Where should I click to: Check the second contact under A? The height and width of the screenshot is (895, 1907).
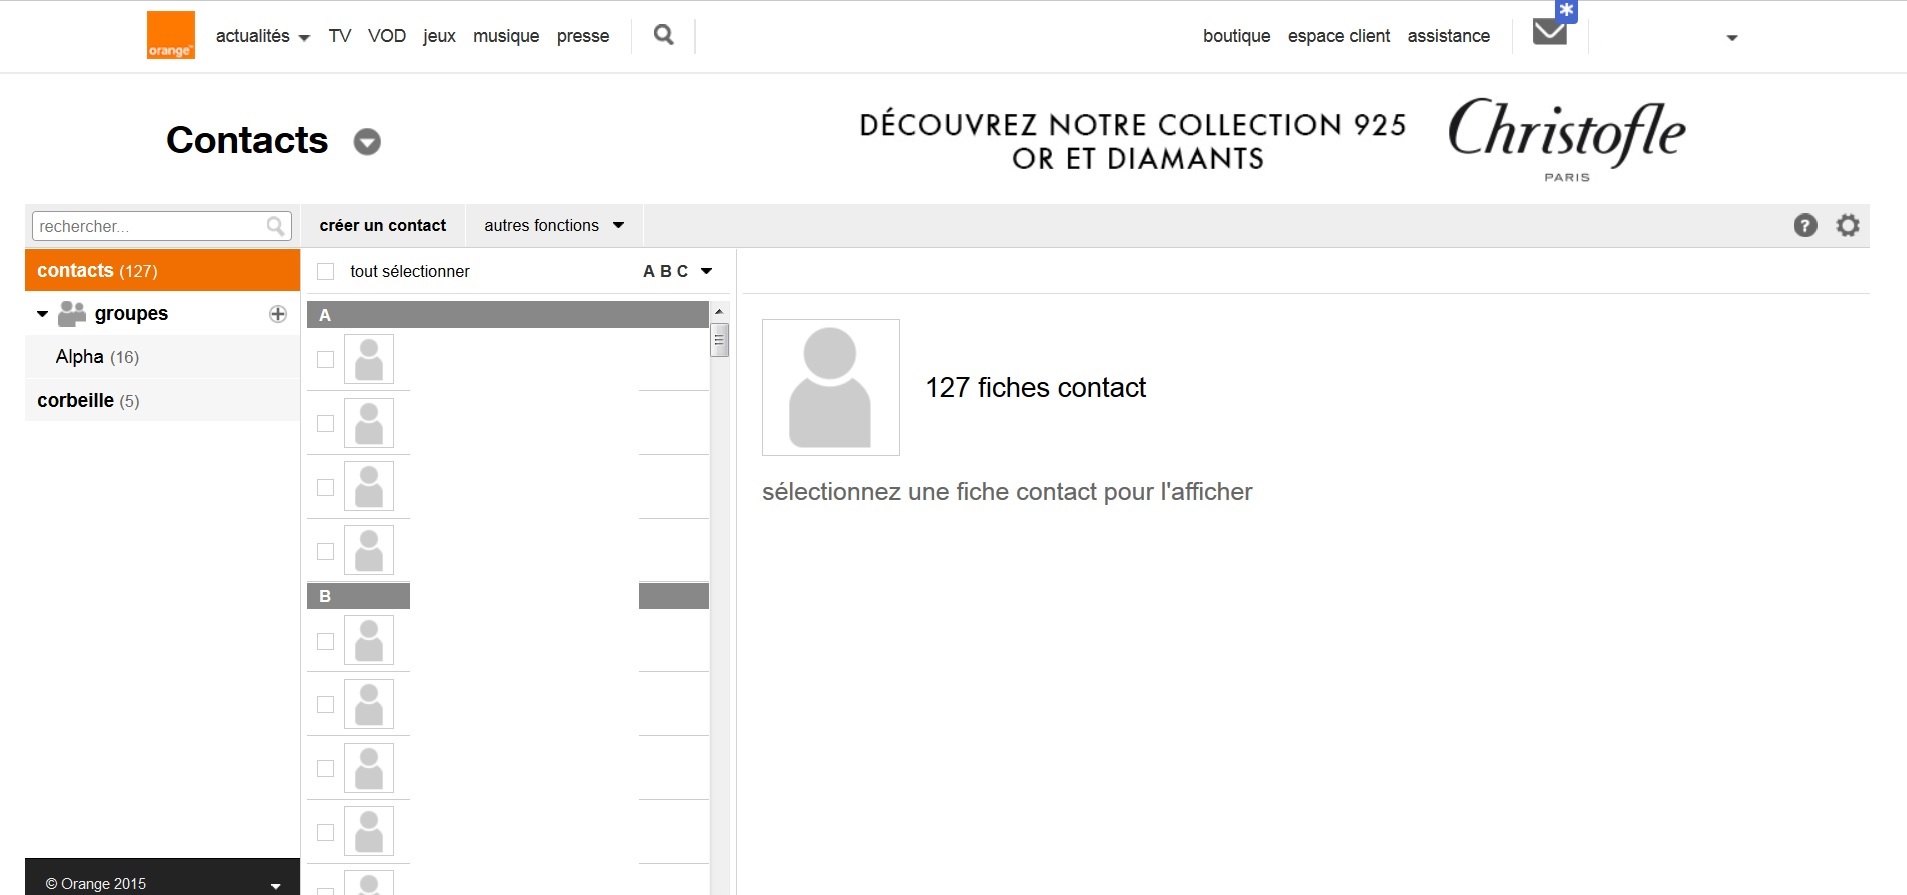click(325, 423)
